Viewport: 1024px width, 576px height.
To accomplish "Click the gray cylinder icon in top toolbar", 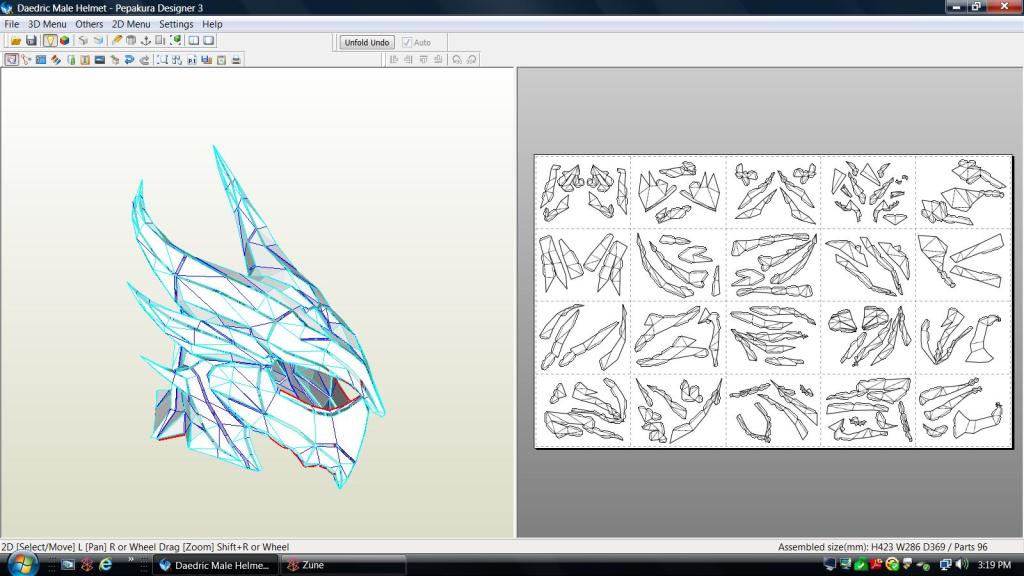I will coord(131,40).
